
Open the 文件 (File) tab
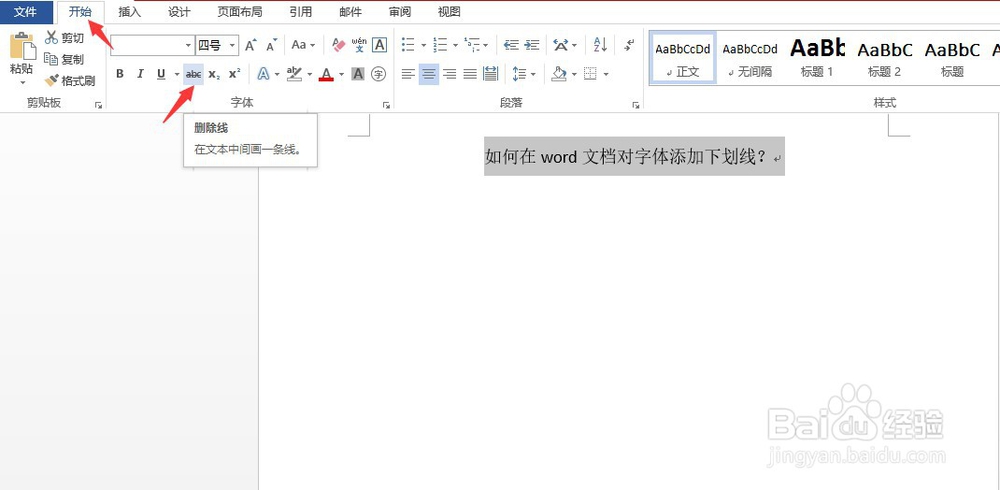[x=26, y=11]
